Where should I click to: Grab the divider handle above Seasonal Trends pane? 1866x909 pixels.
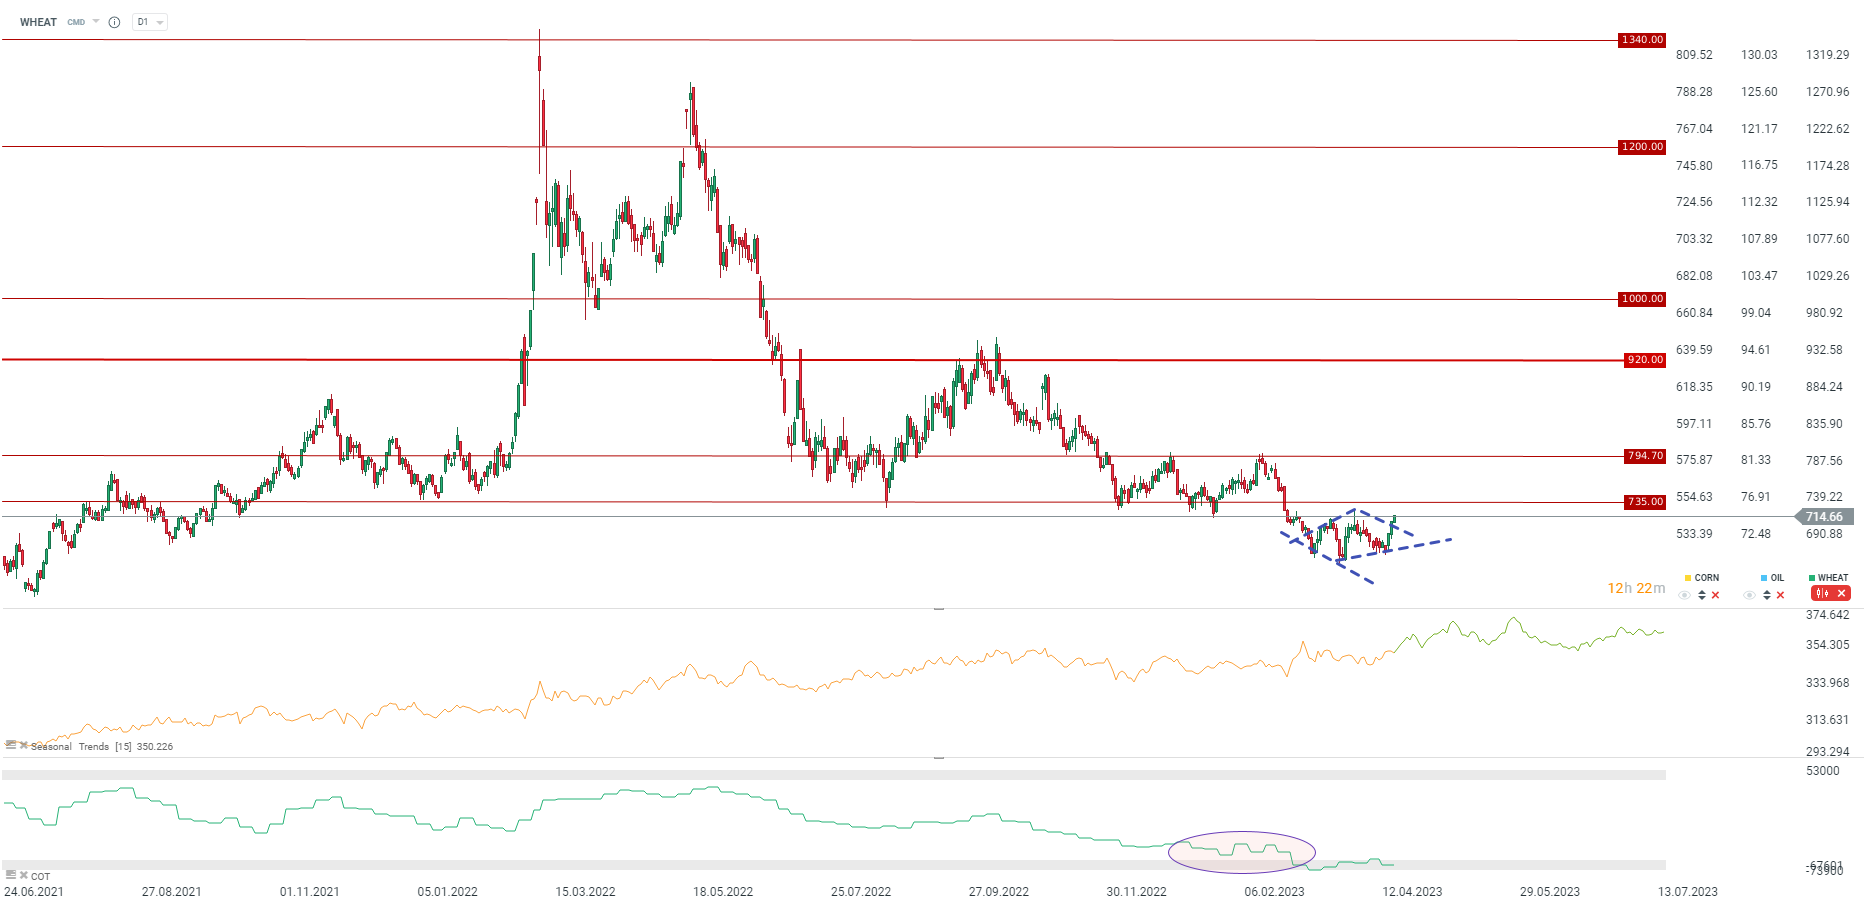pyautogui.click(x=939, y=608)
